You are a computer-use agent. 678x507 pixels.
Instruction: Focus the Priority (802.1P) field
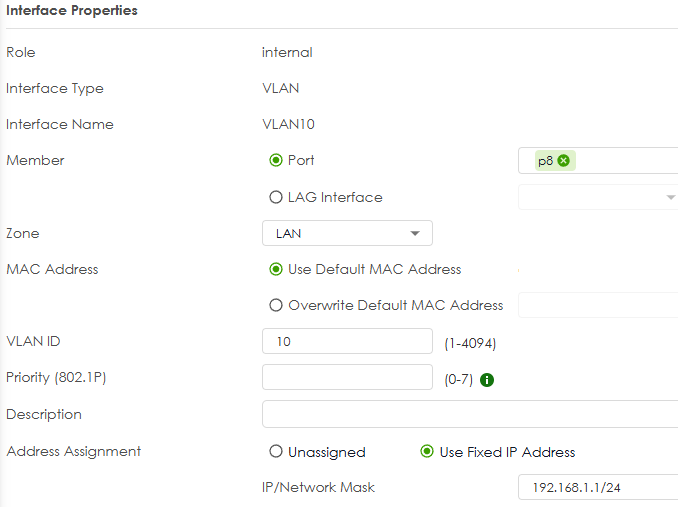click(347, 378)
